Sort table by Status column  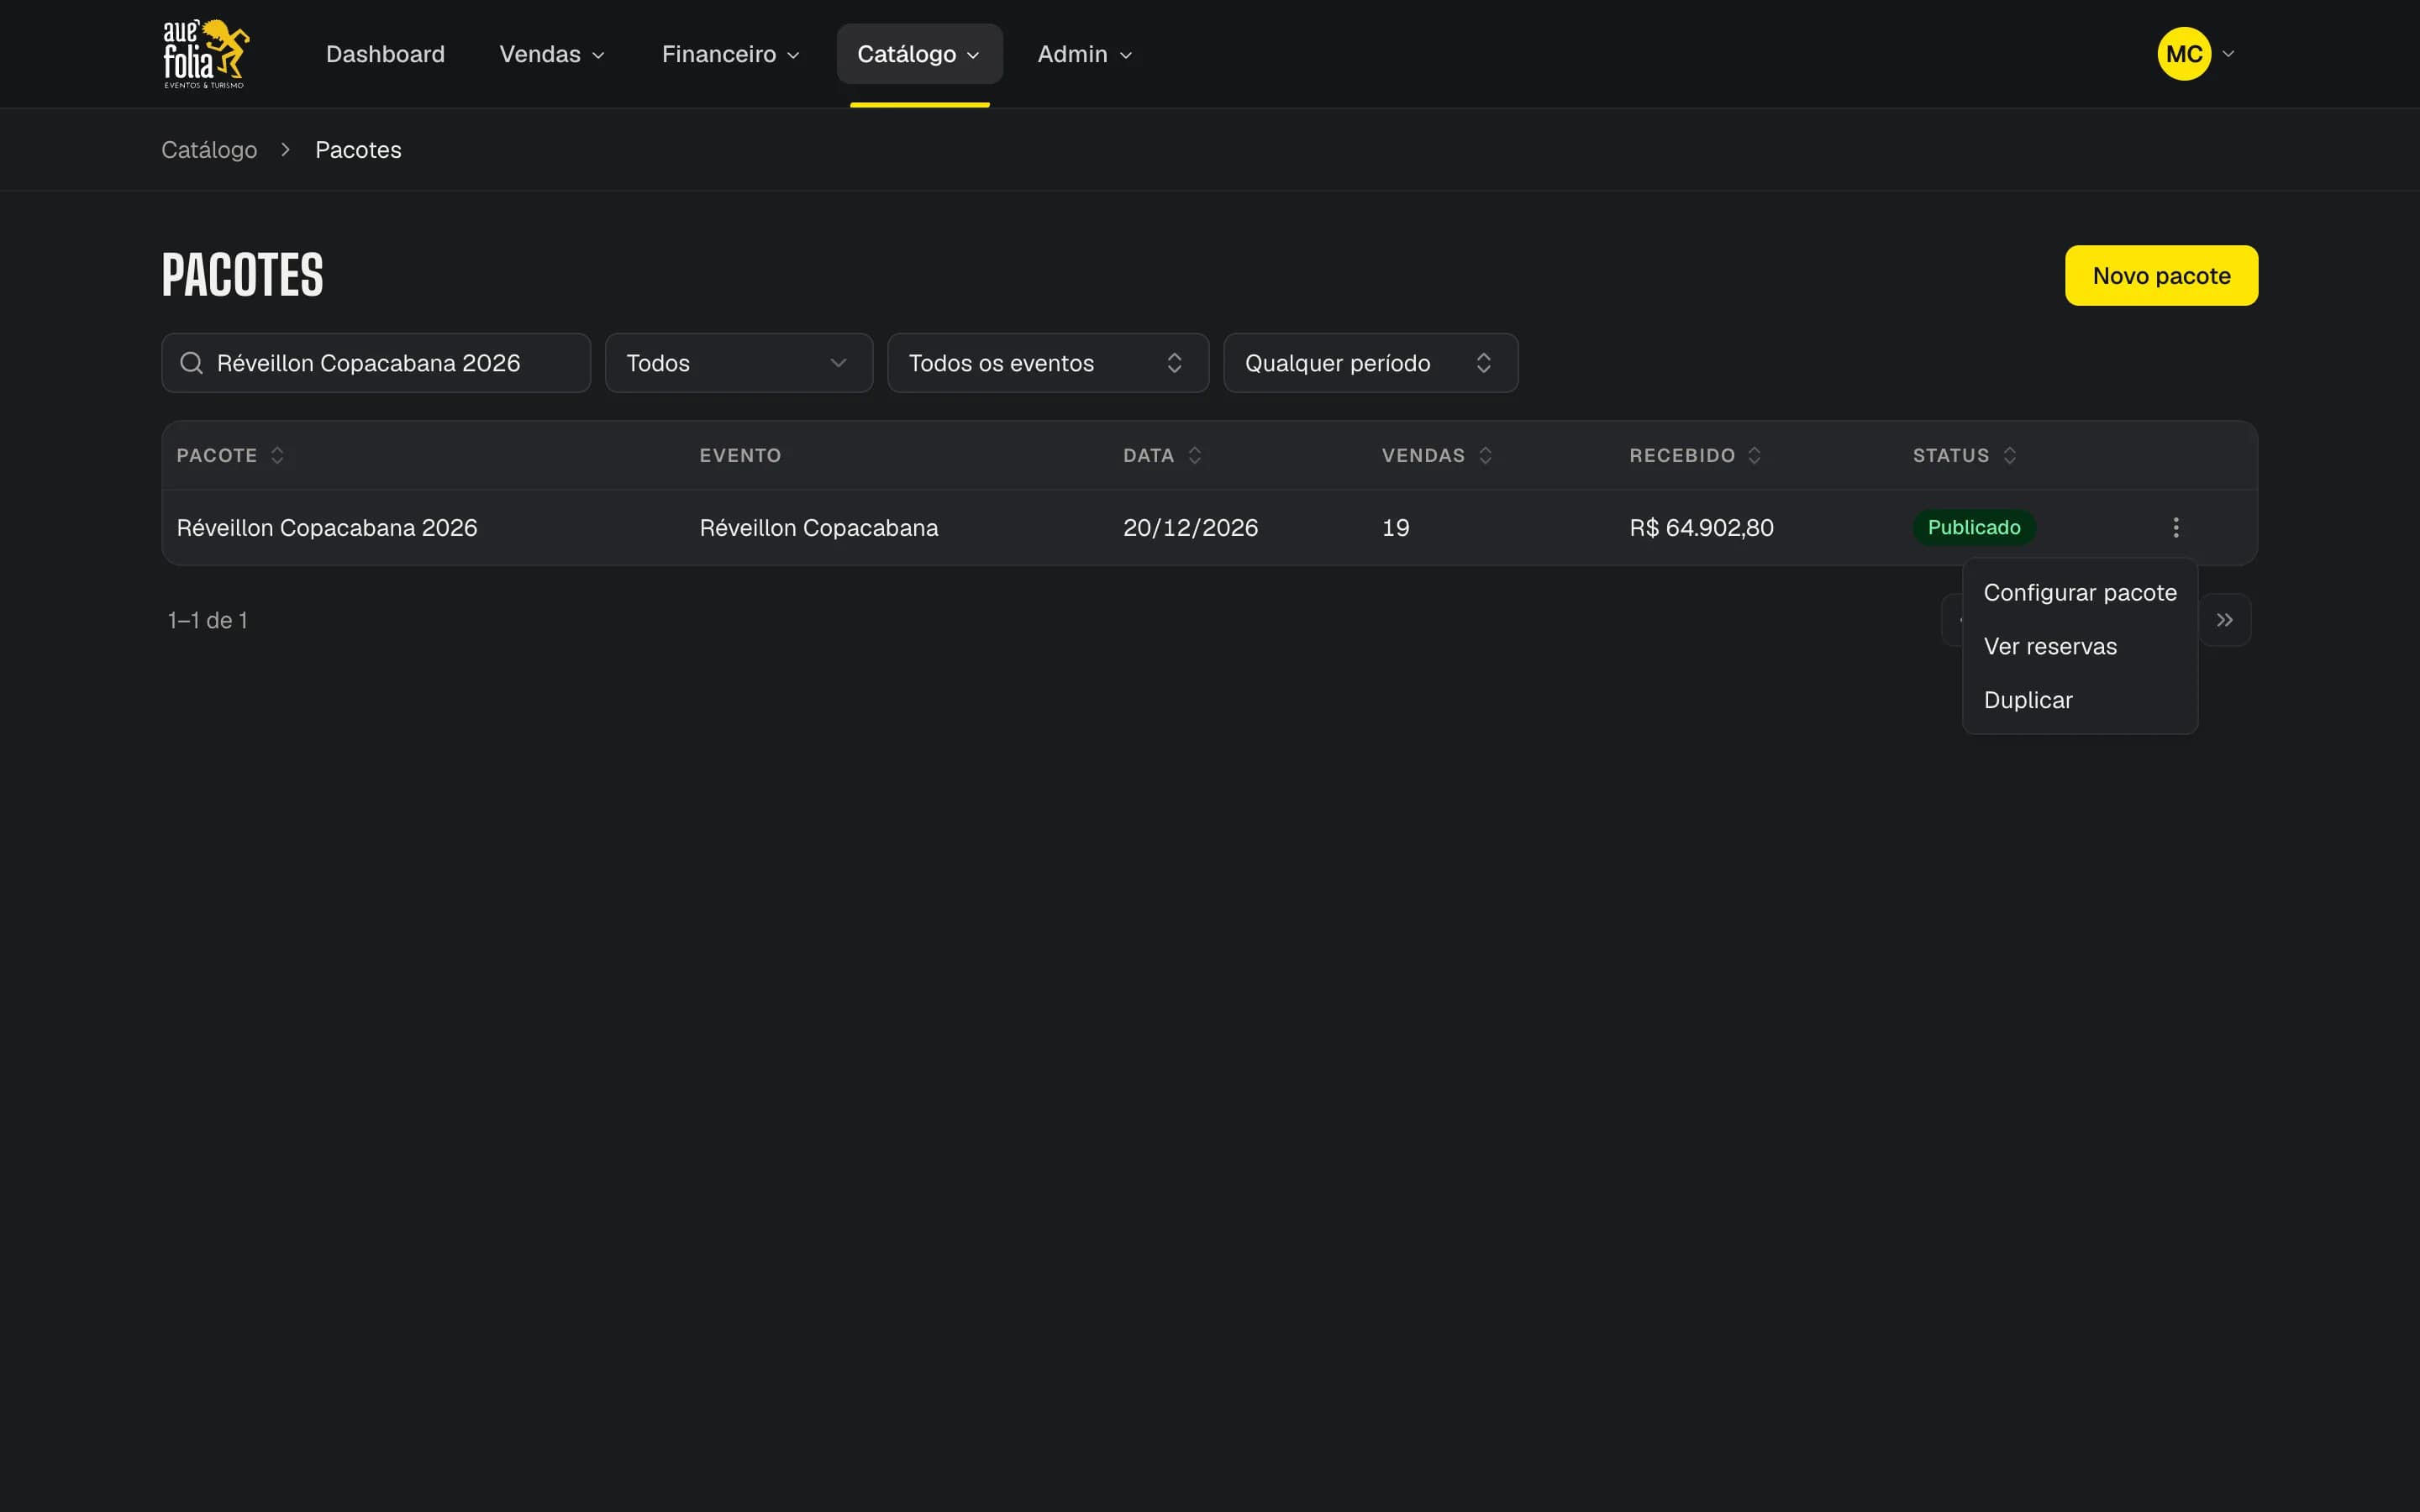[1965, 456]
